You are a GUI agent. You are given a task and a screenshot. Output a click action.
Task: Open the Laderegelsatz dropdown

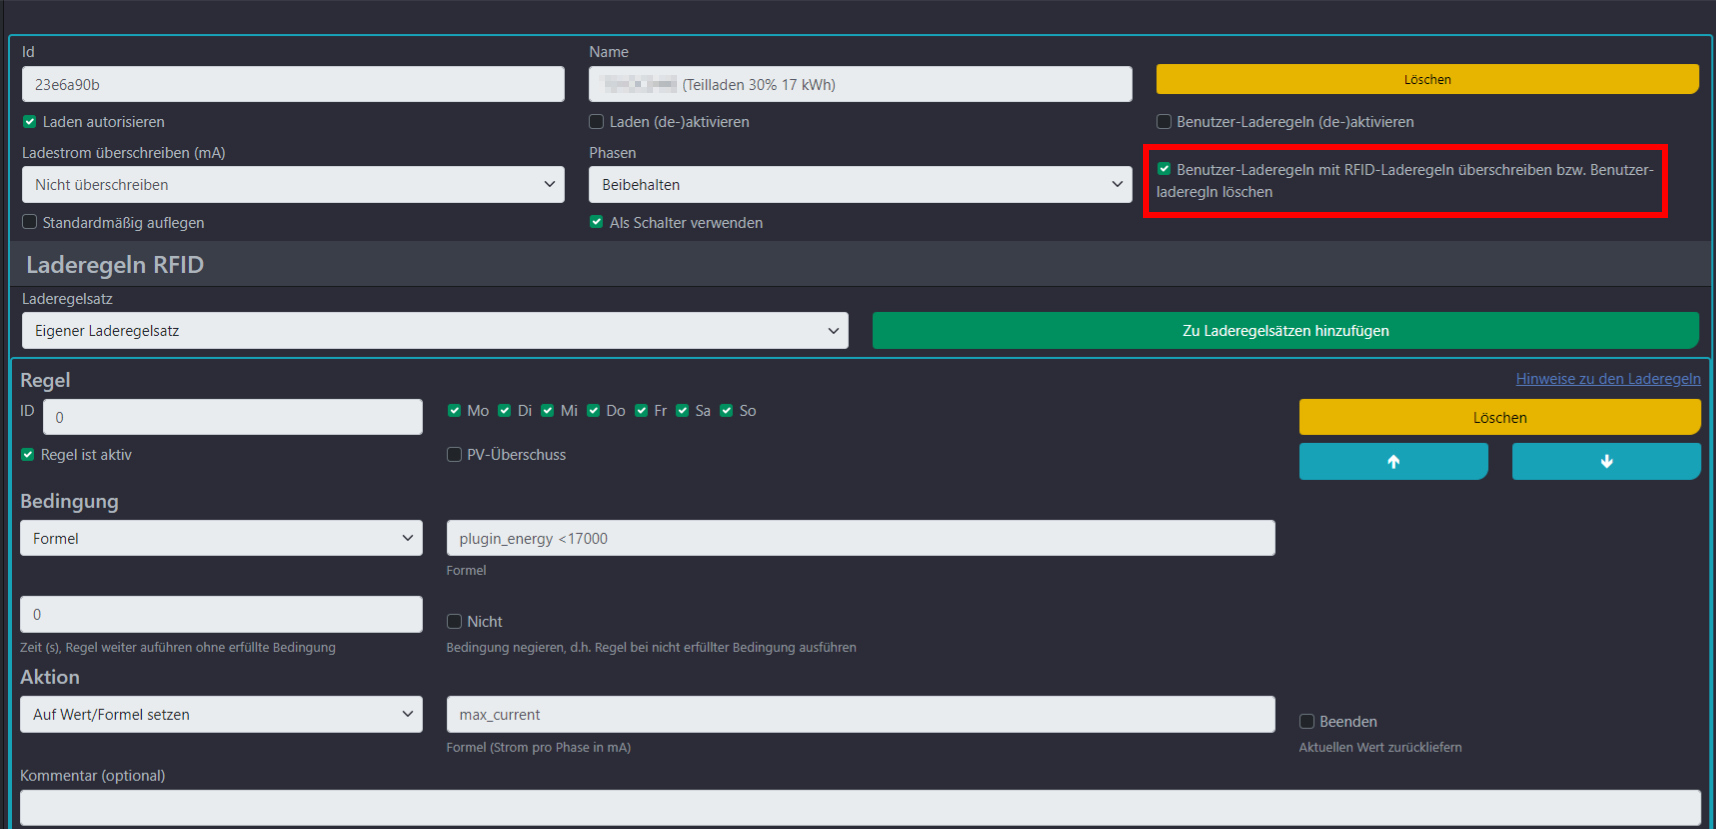point(434,331)
